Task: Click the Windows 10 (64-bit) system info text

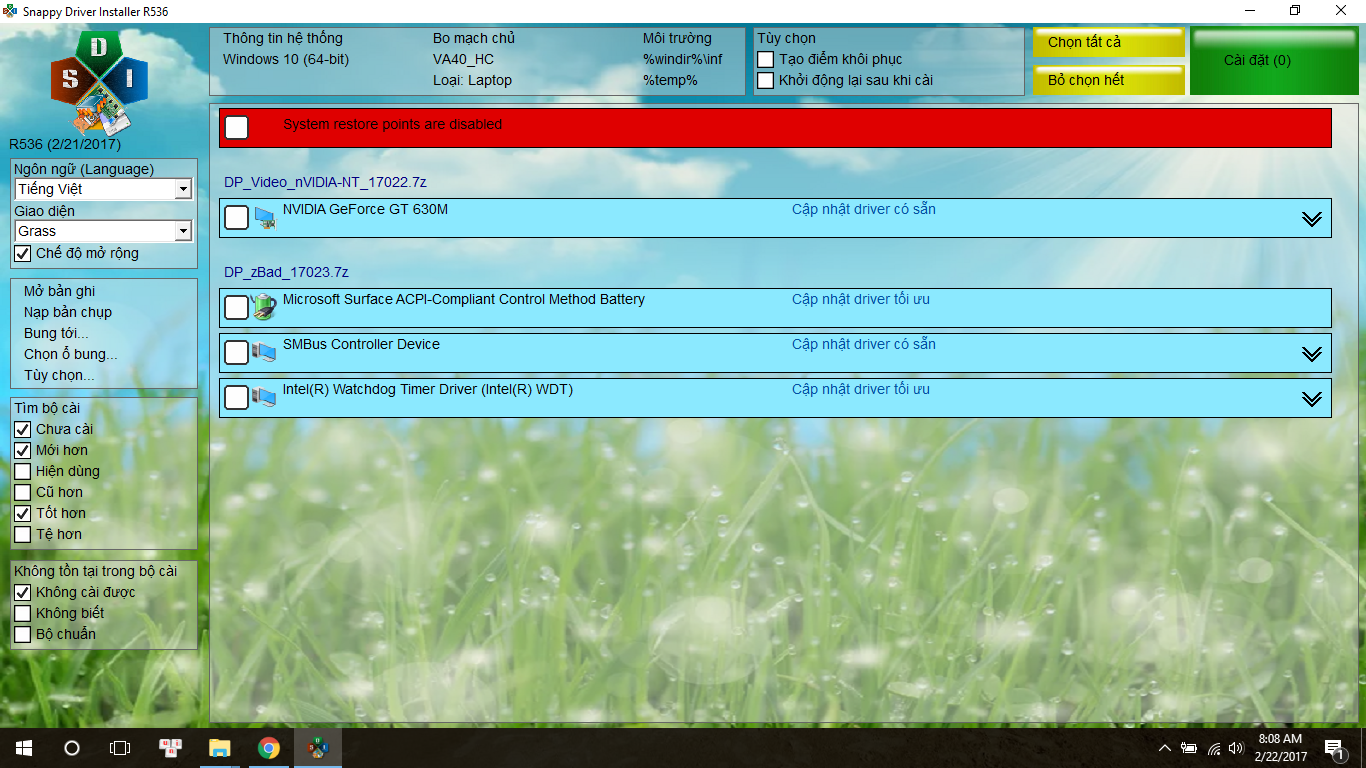Action: point(286,59)
